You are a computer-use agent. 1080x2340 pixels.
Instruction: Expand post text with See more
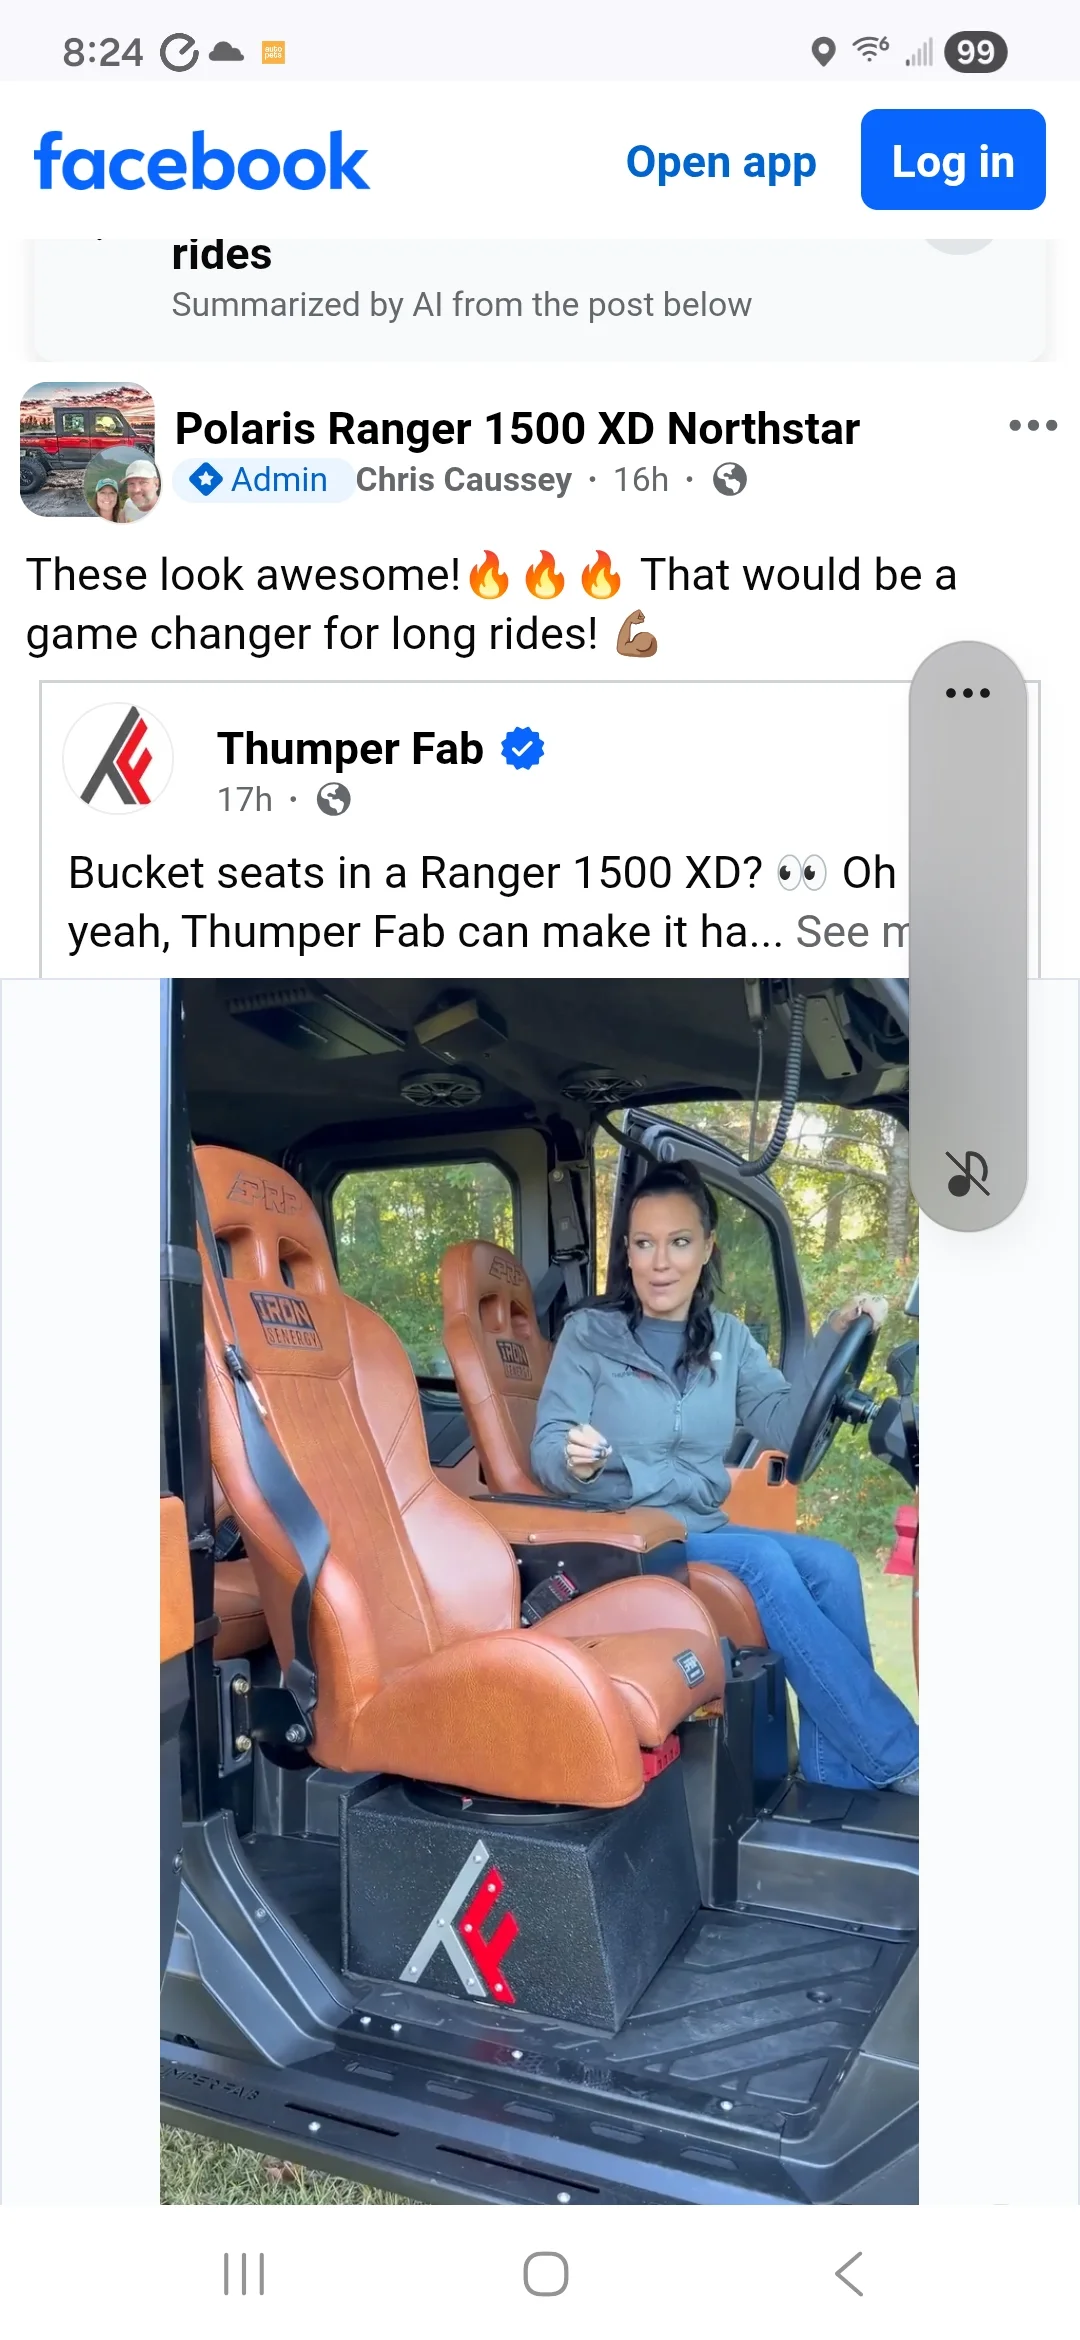point(852,932)
